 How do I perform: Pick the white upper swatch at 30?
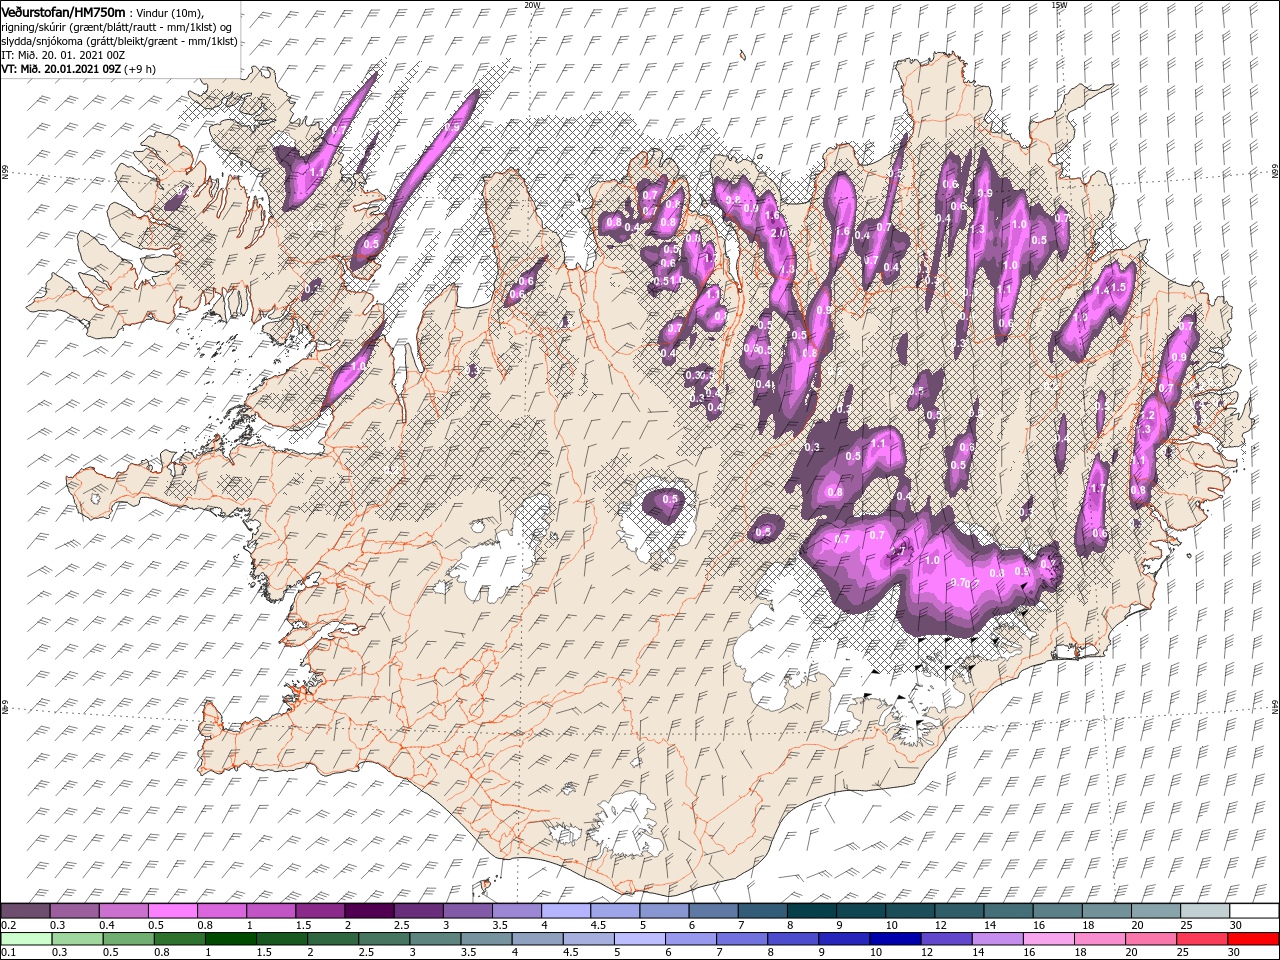(1254, 911)
